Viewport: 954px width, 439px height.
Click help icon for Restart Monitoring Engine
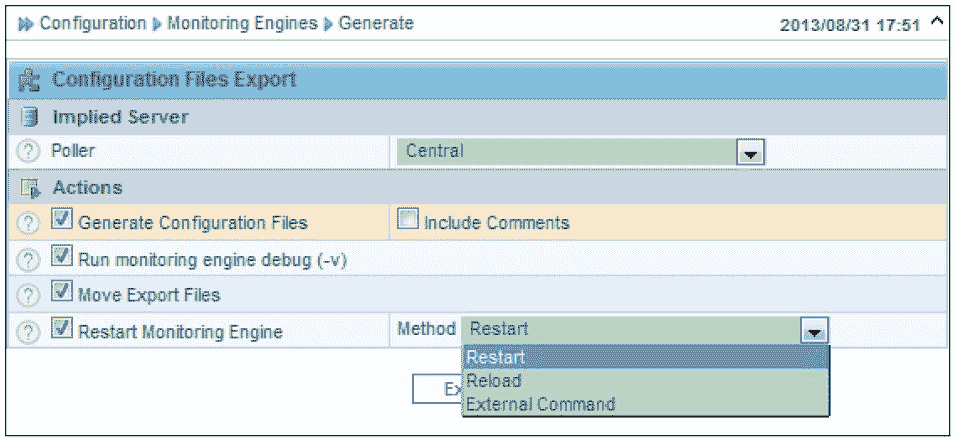click(x=30, y=332)
